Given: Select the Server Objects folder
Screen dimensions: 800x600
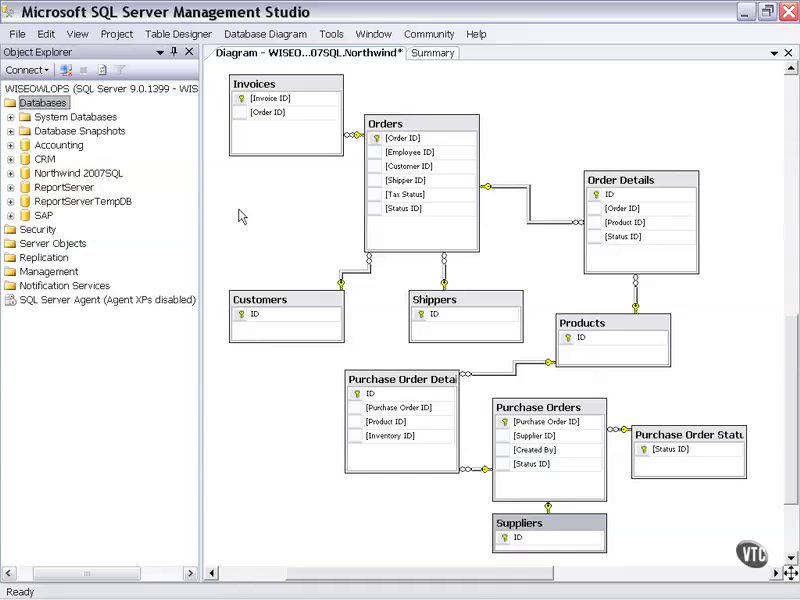Looking at the screenshot, I should (x=53, y=243).
